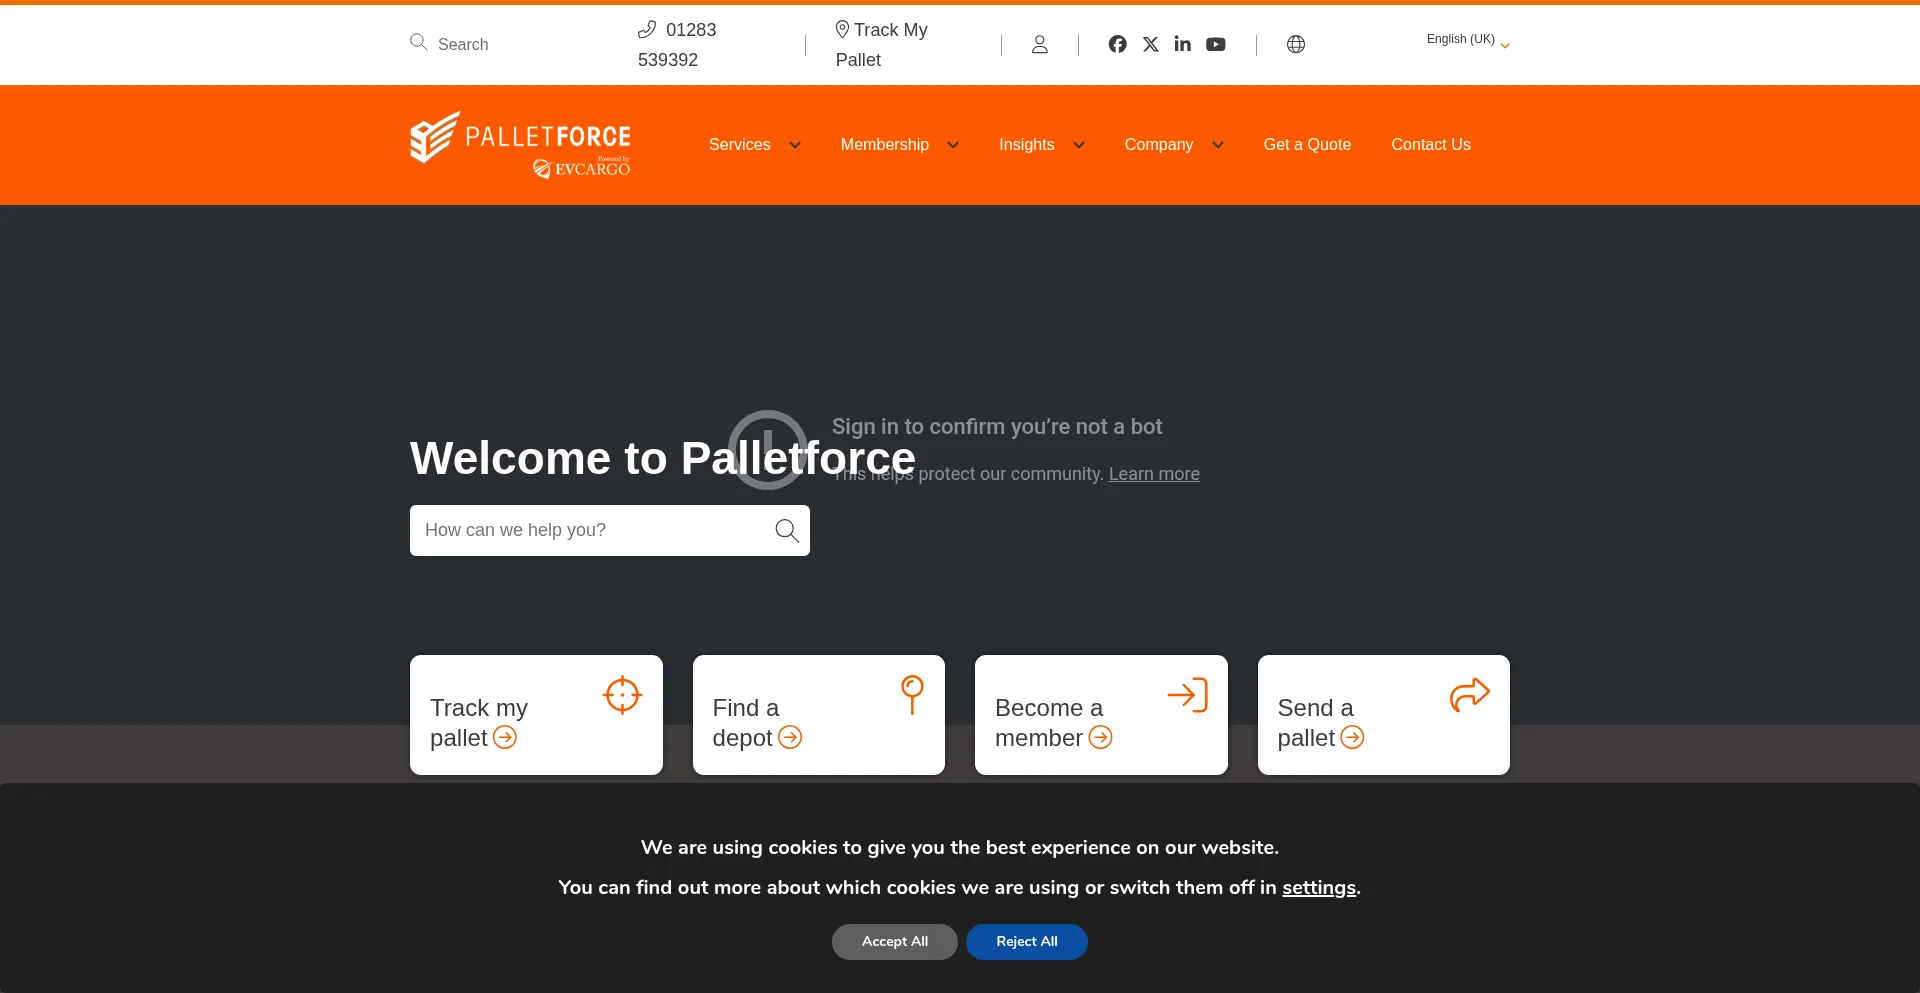Image resolution: width=1920 pixels, height=993 pixels.
Task: Click the globe language icon
Action: (1295, 44)
